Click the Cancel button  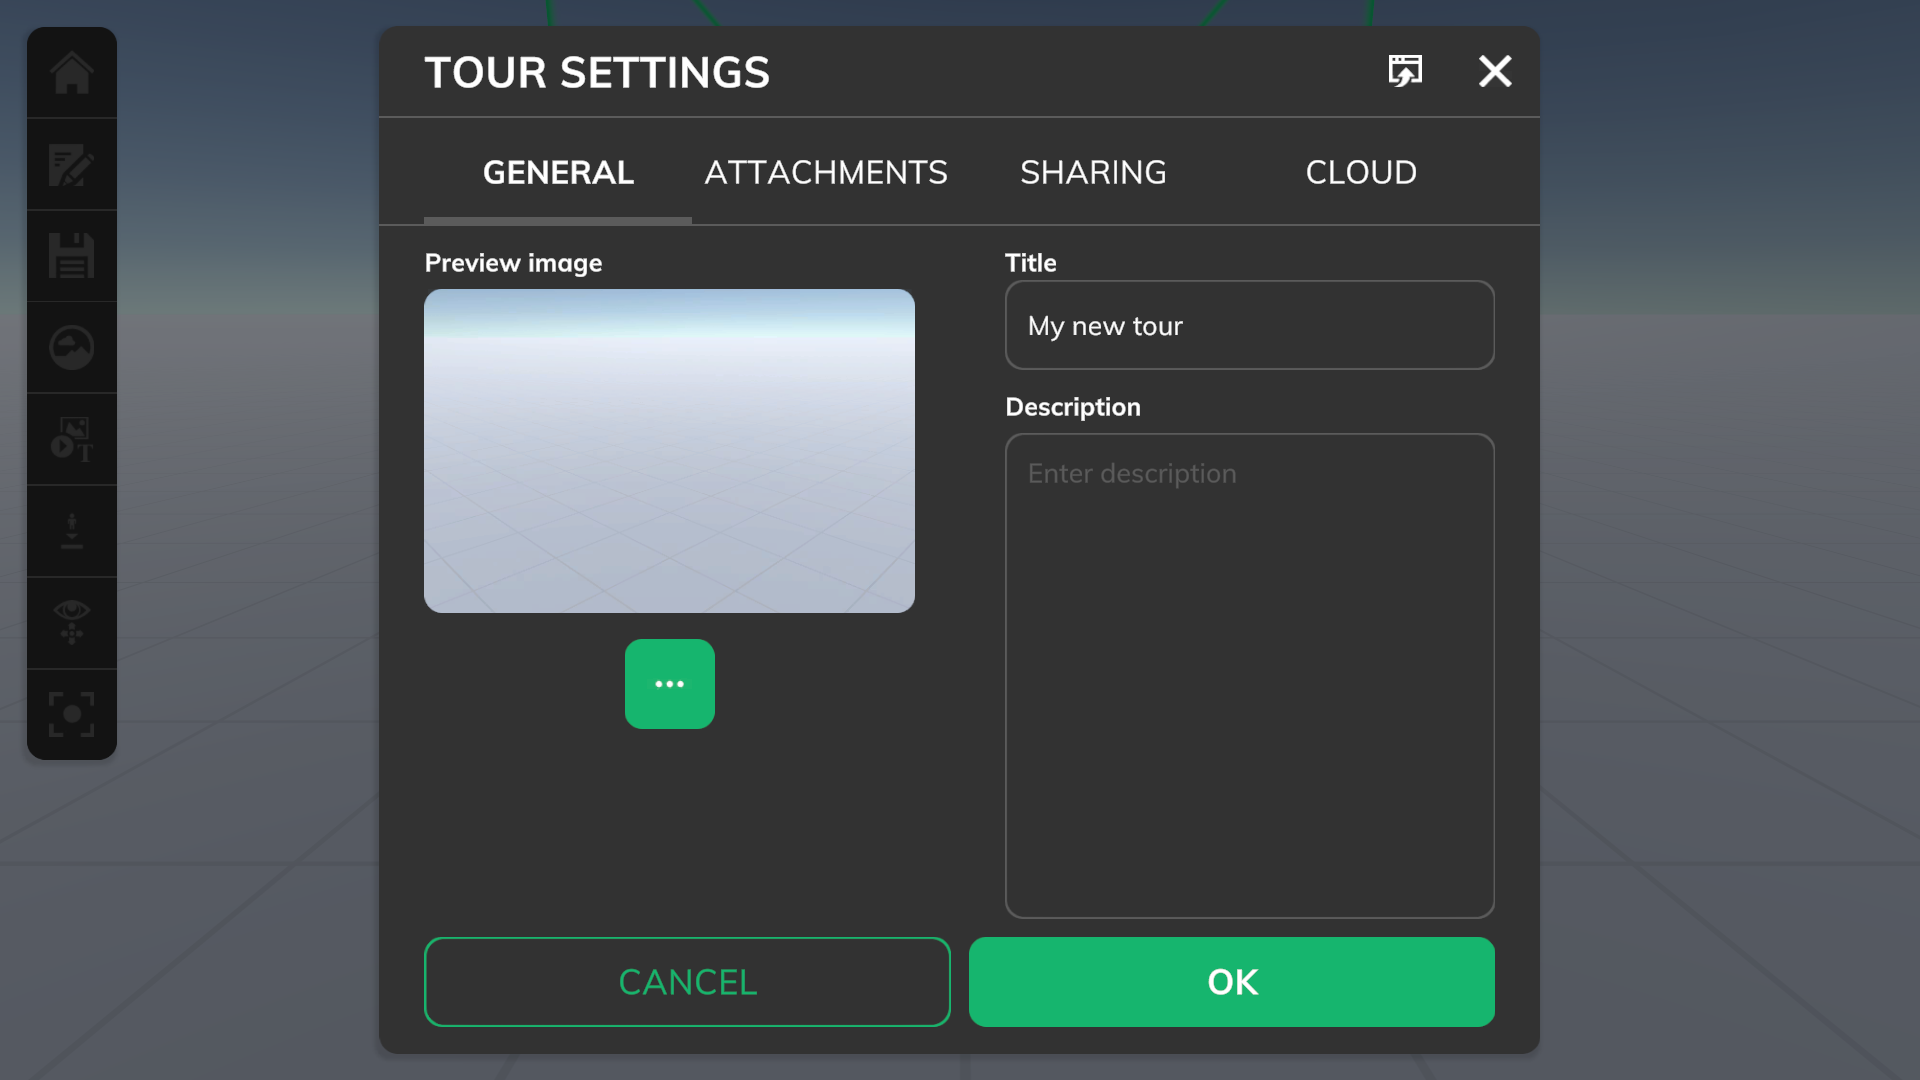(687, 982)
